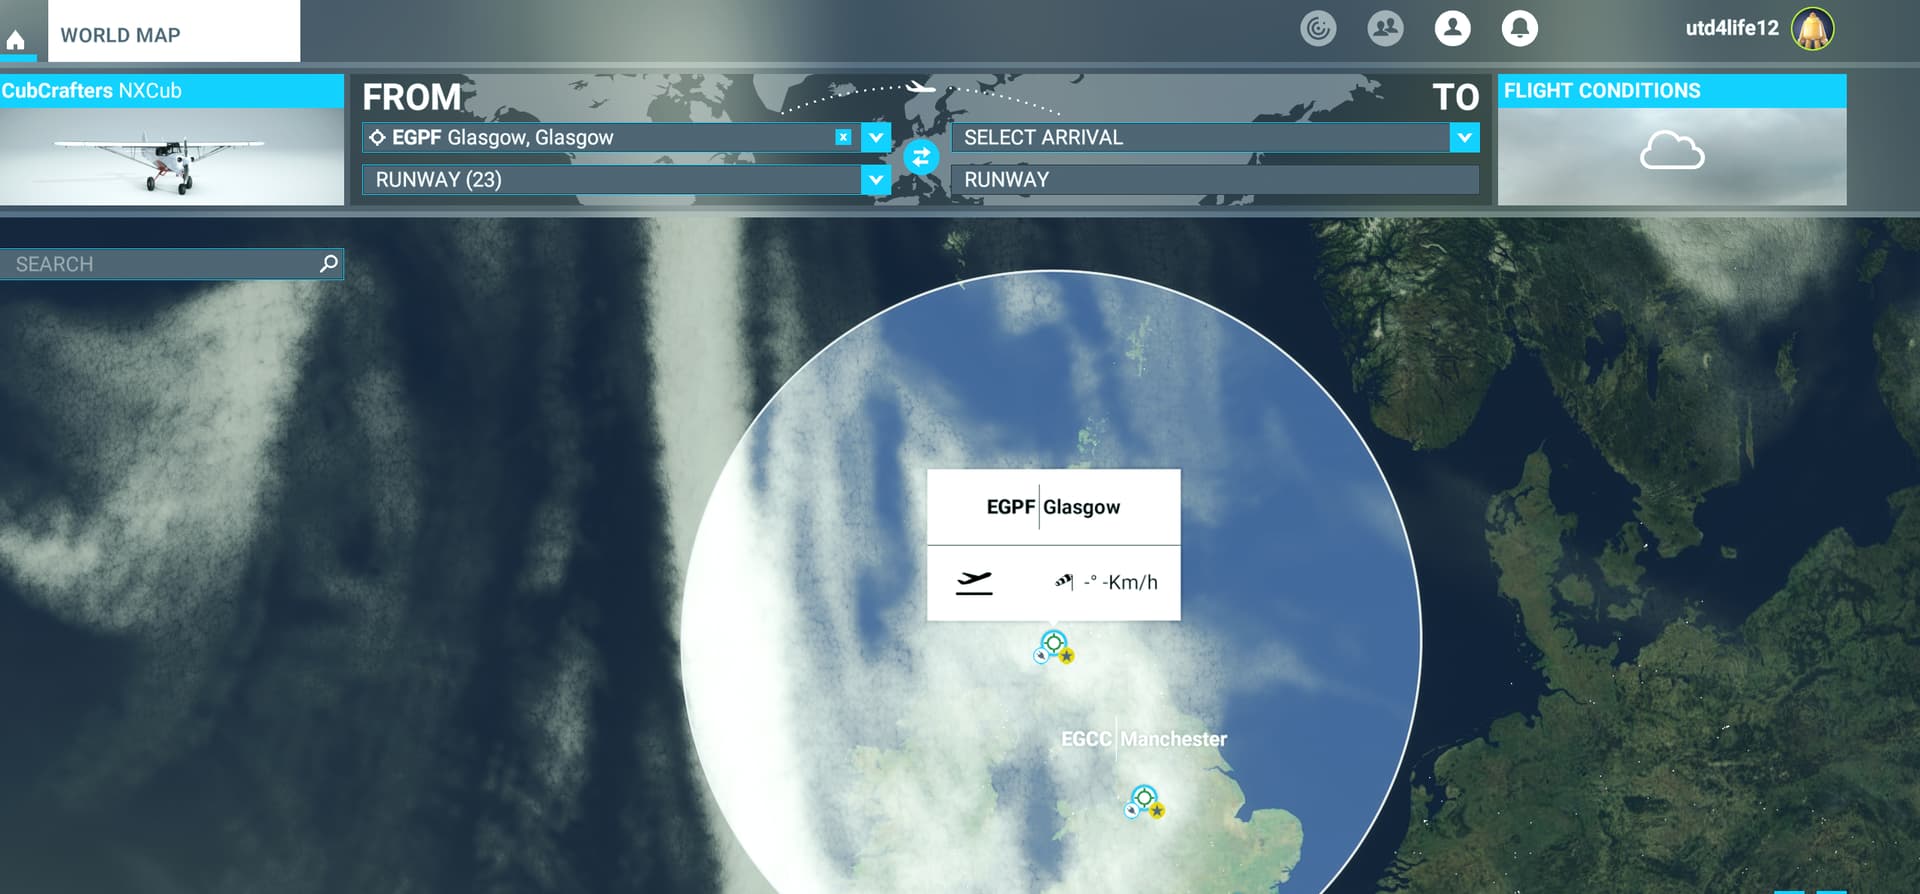Open the profile account icon
The width and height of the screenshot is (1920, 894).
[x=1452, y=28]
